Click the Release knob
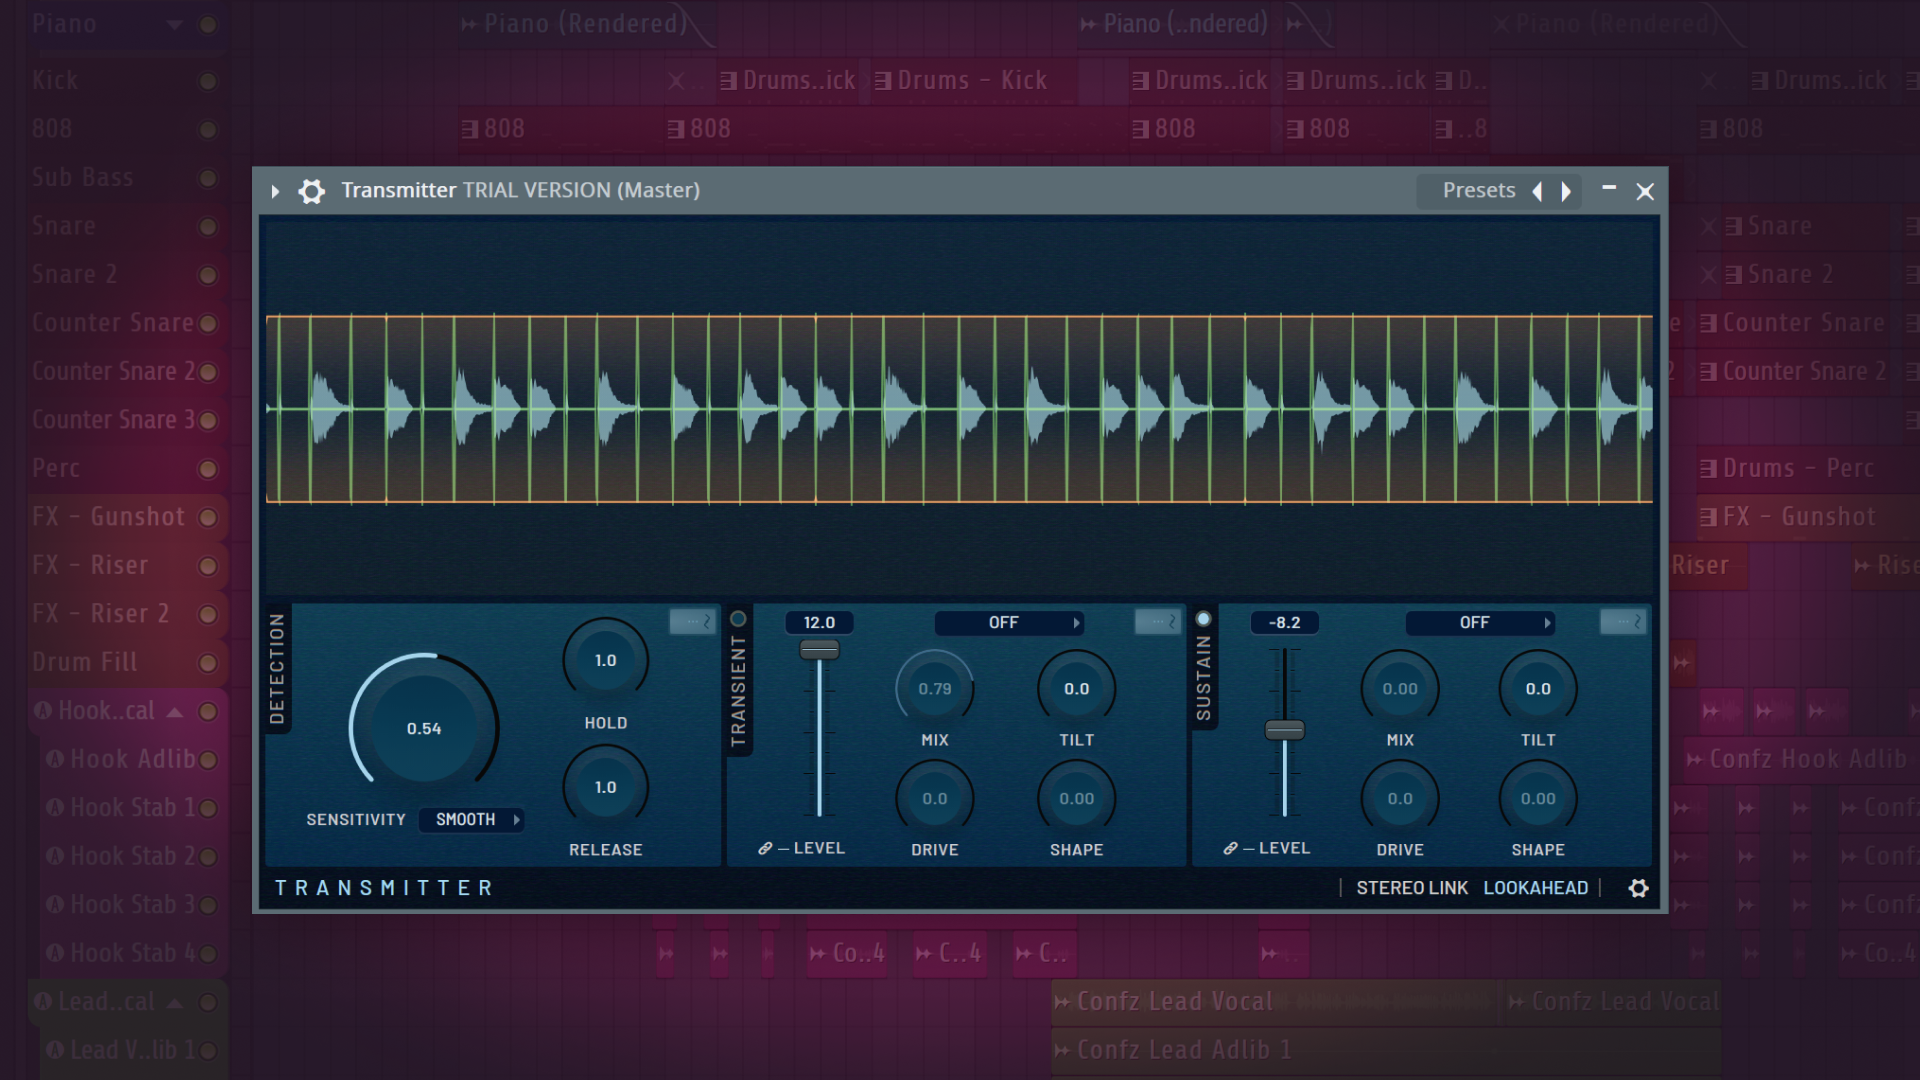This screenshot has width=1920, height=1080. pyautogui.click(x=606, y=788)
